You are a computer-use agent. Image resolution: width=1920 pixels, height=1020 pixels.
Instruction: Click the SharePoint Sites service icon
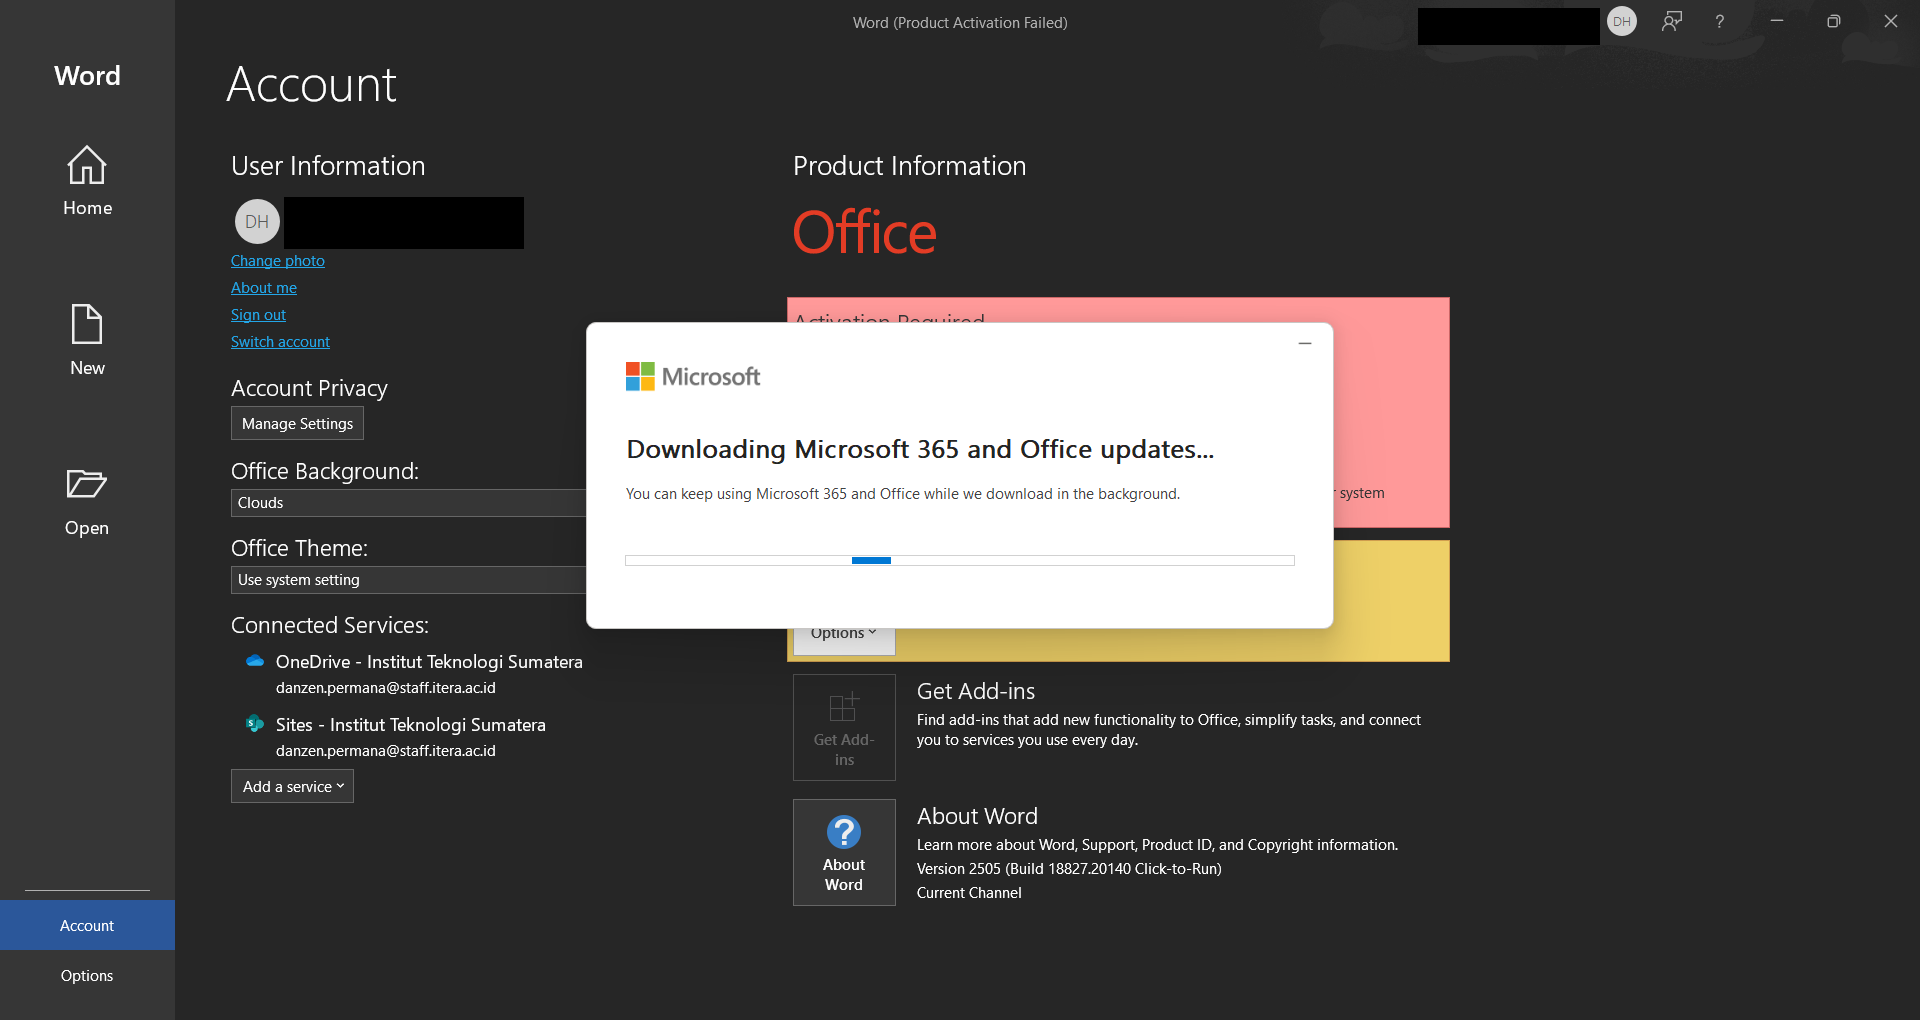click(255, 724)
